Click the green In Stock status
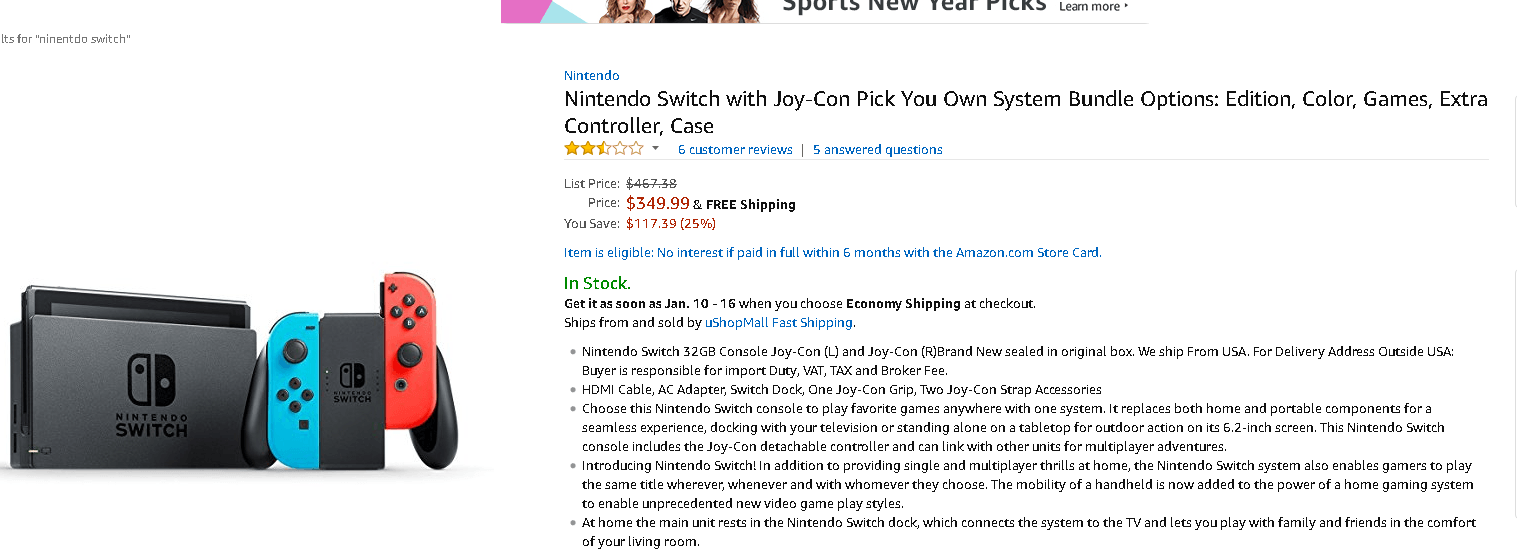The height and width of the screenshot is (553, 1517). (597, 283)
